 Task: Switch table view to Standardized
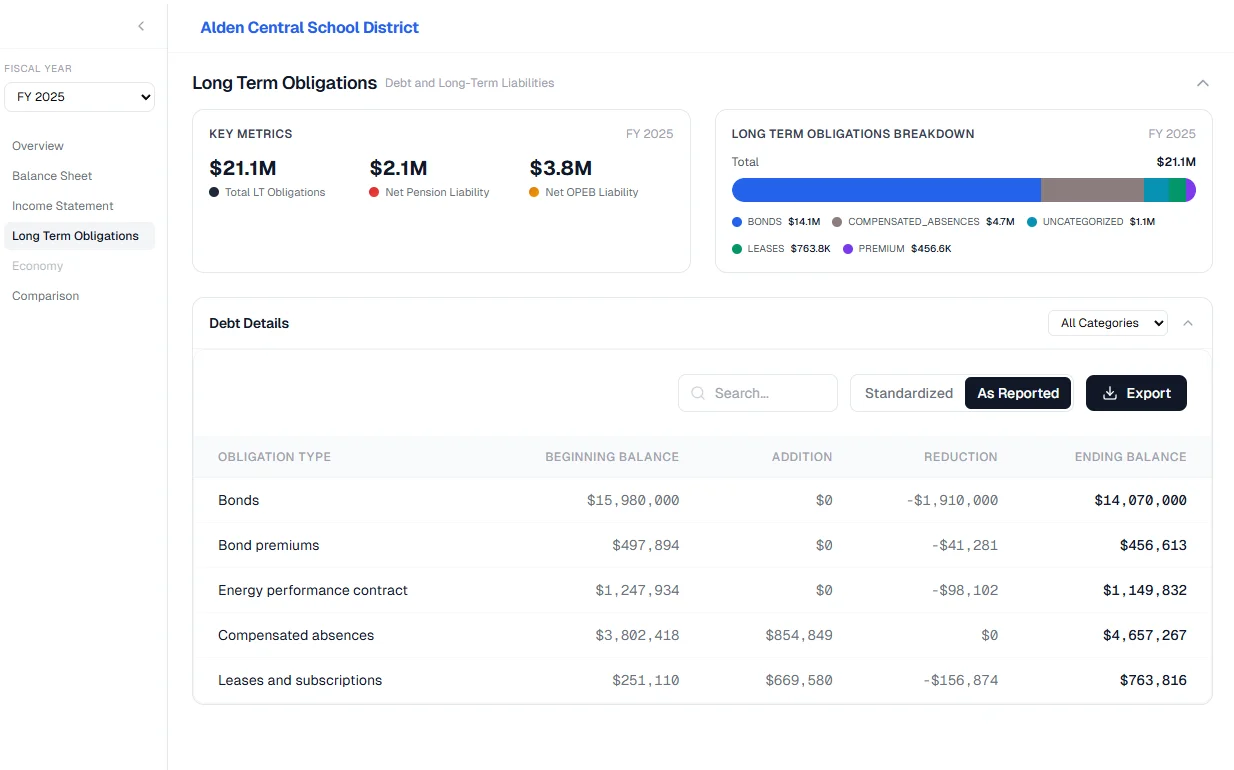click(x=908, y=393)
